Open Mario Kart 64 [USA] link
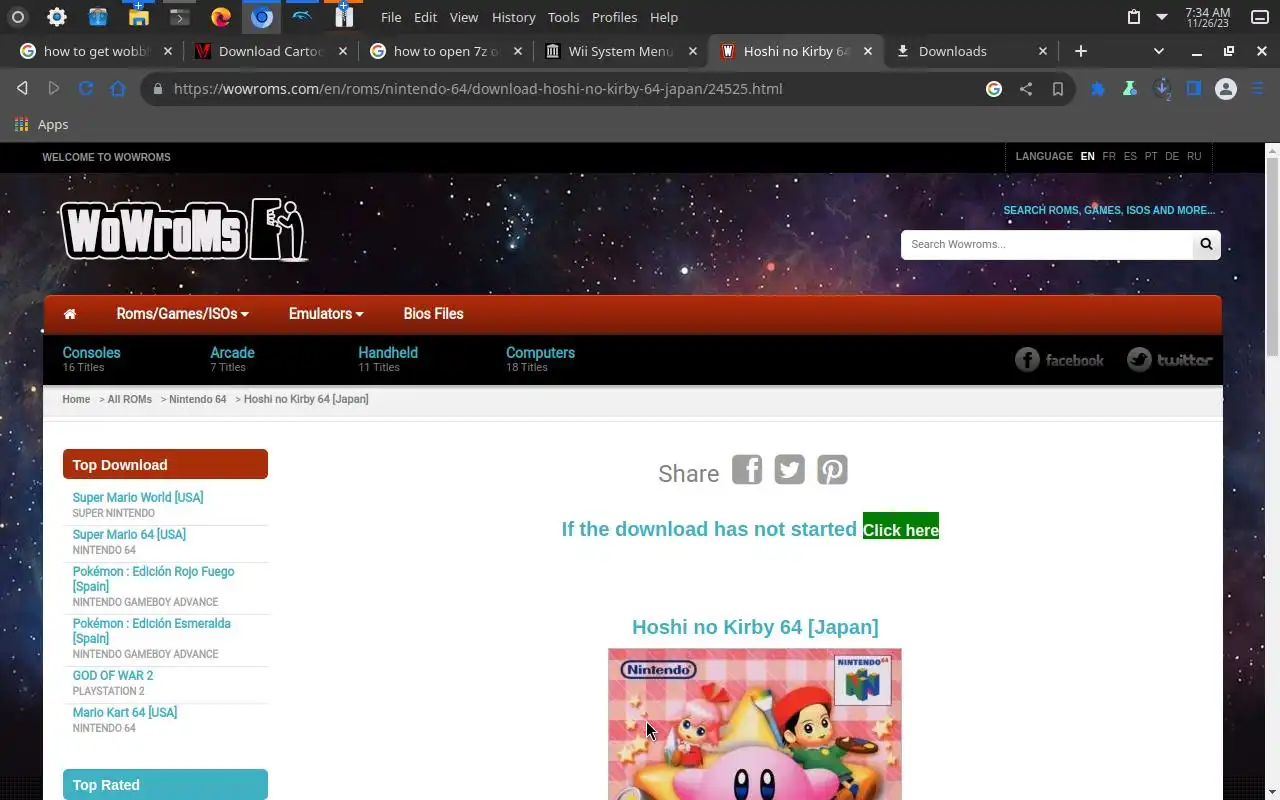 pyautogui.click(x=125, y=713)
